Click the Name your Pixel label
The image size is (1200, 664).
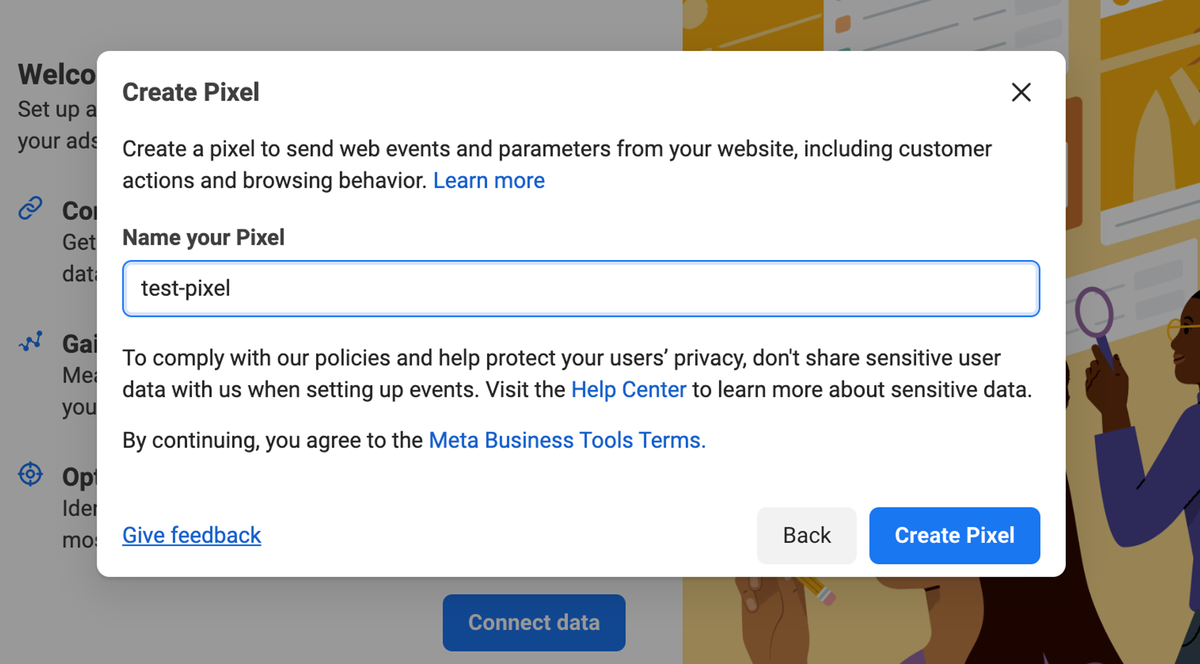point(203,238)
